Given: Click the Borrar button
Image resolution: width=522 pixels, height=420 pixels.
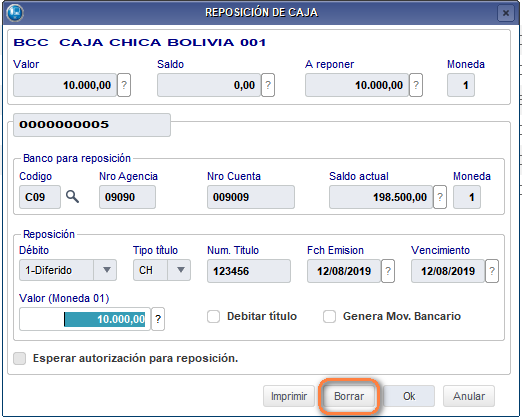Looking at the screenshot, I should [x=349, y=396].
